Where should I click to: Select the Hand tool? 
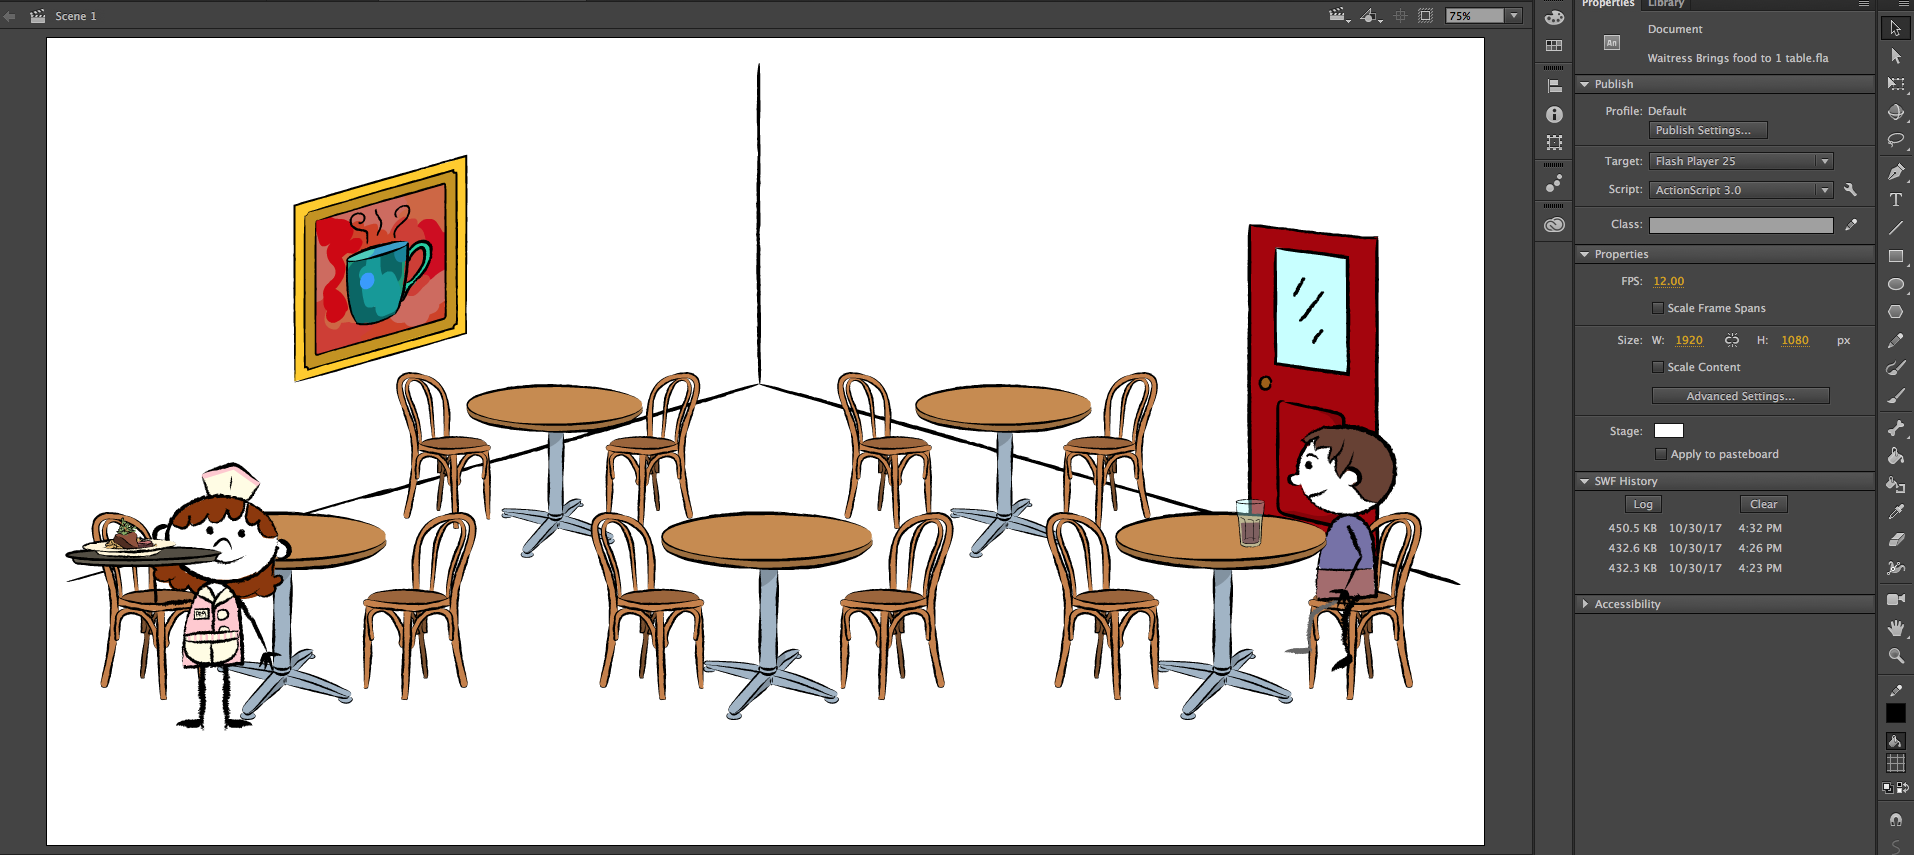tap(1895, 628)
